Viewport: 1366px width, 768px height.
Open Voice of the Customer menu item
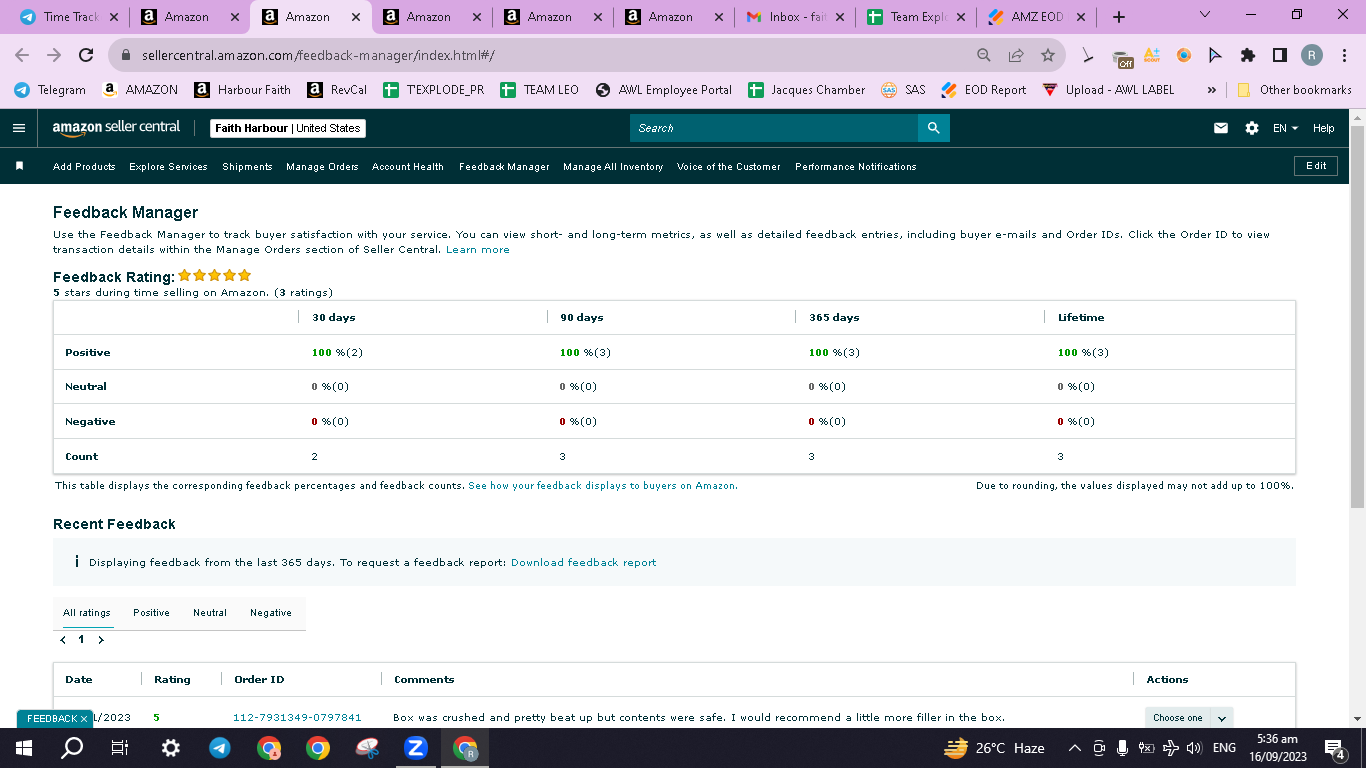pos(729,167)
